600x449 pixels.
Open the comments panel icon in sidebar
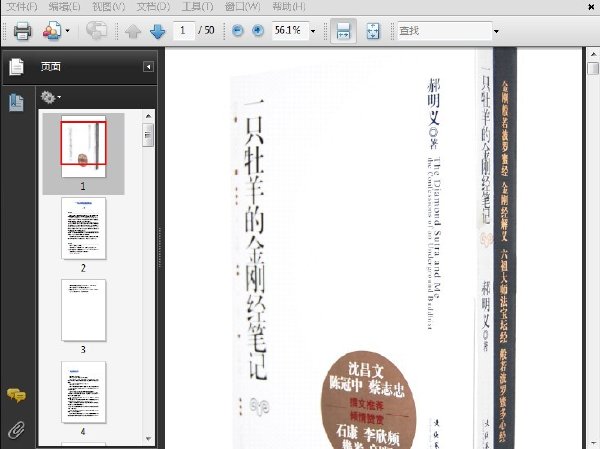(x=16, y=395)
